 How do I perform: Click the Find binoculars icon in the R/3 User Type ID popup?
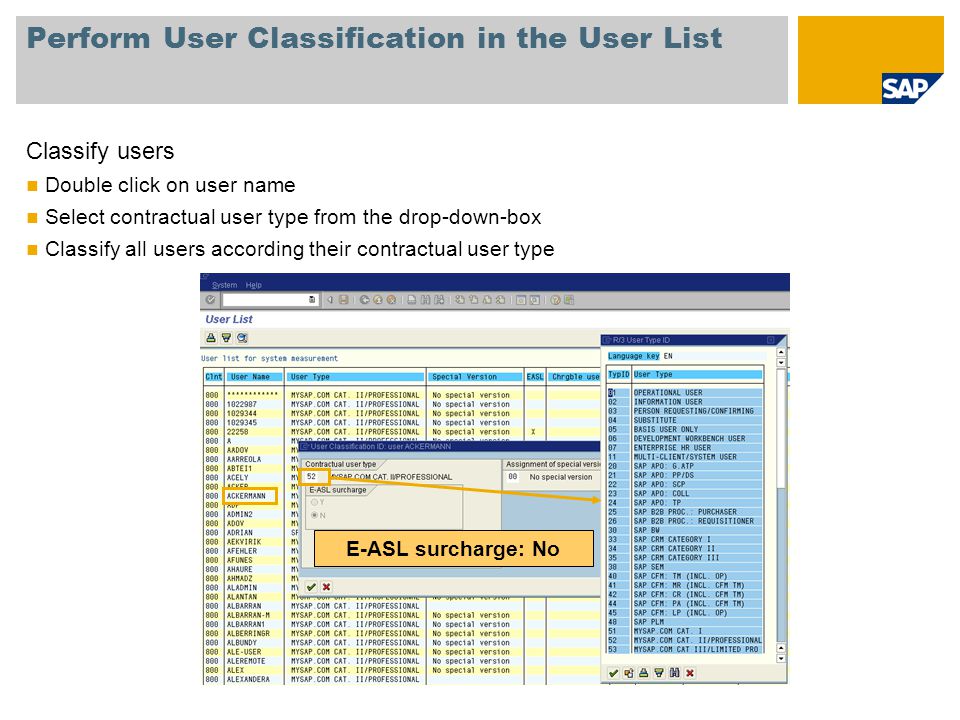(x=675, y=673)
